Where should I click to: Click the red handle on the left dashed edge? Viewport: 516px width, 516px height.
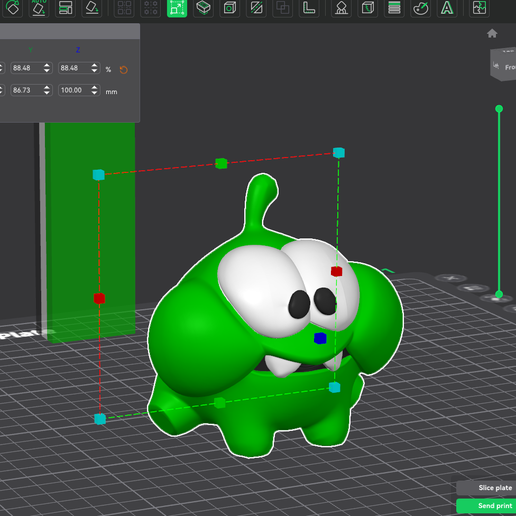(99, 298)
